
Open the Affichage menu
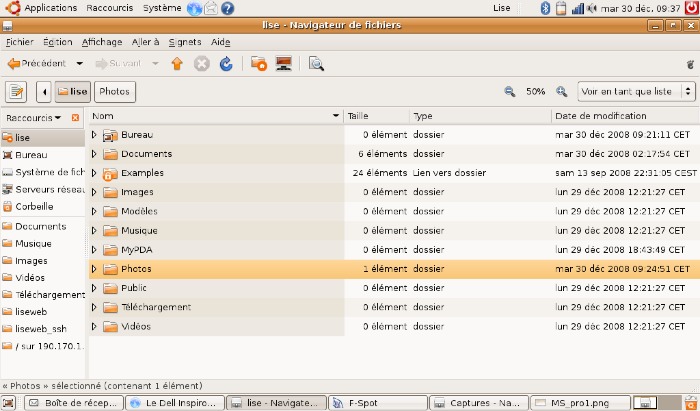click(x=102, y=42)
